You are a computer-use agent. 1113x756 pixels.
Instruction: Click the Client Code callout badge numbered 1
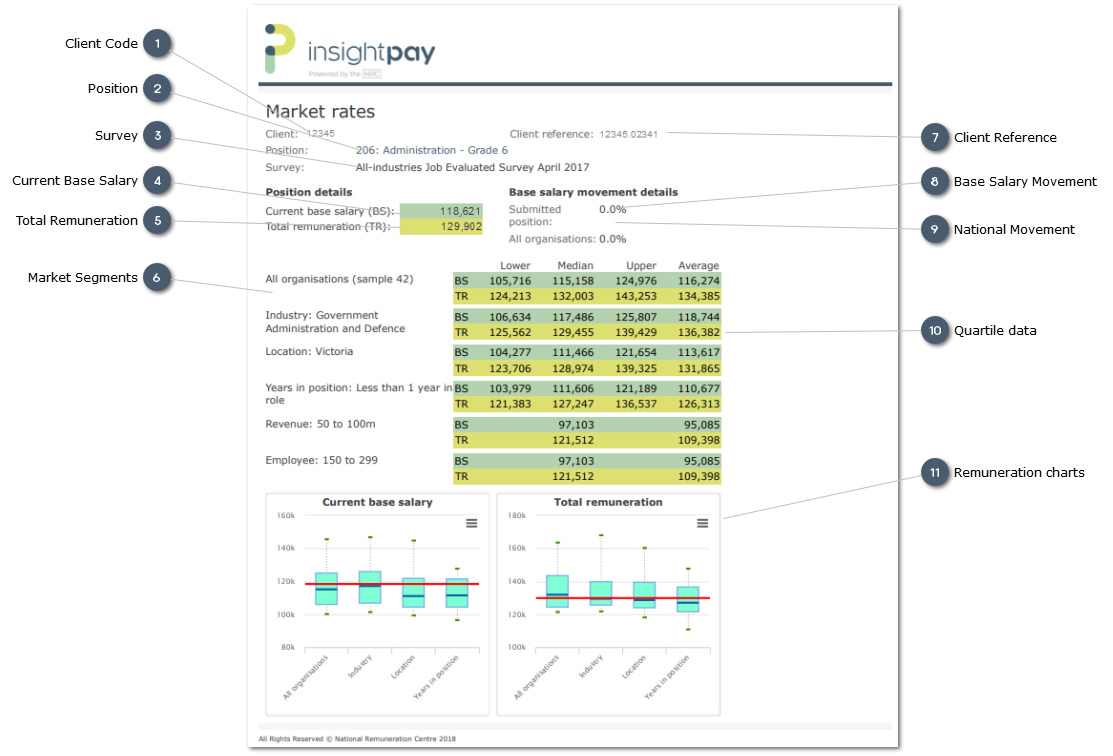click(x=157, y=43)
